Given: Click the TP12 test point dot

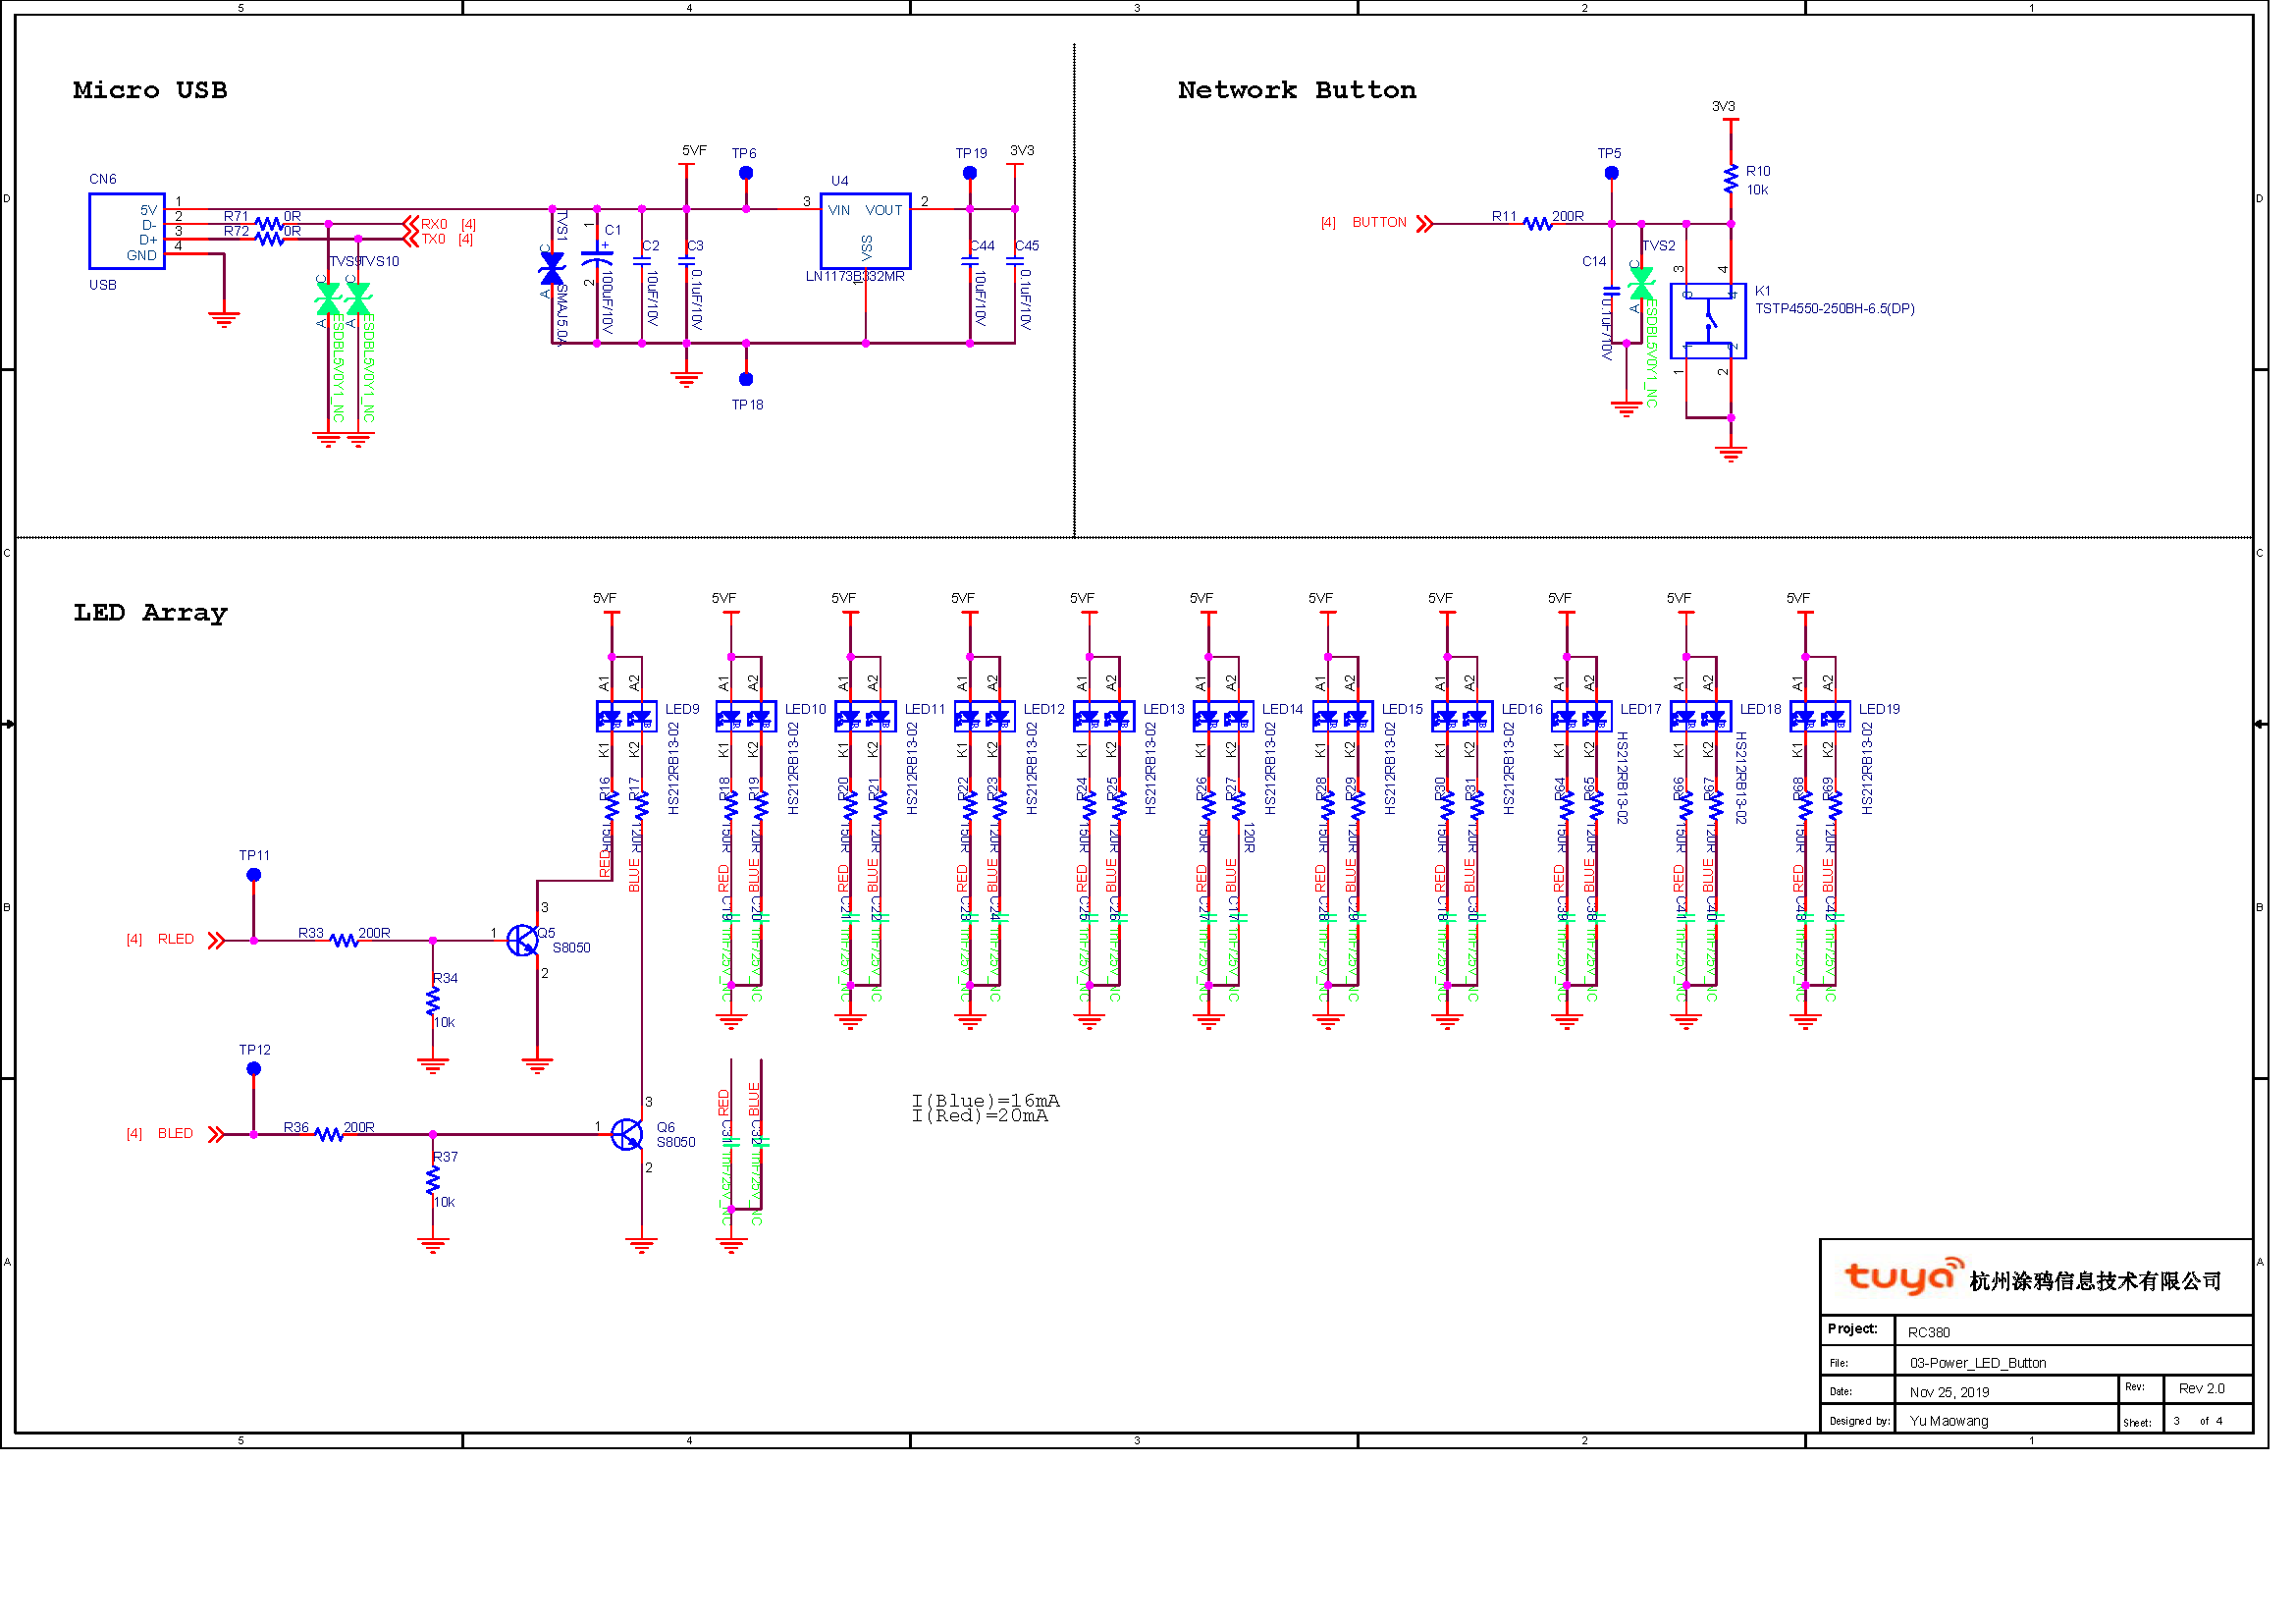Looking at the screenshot, I should click(x=254, y=1069).
